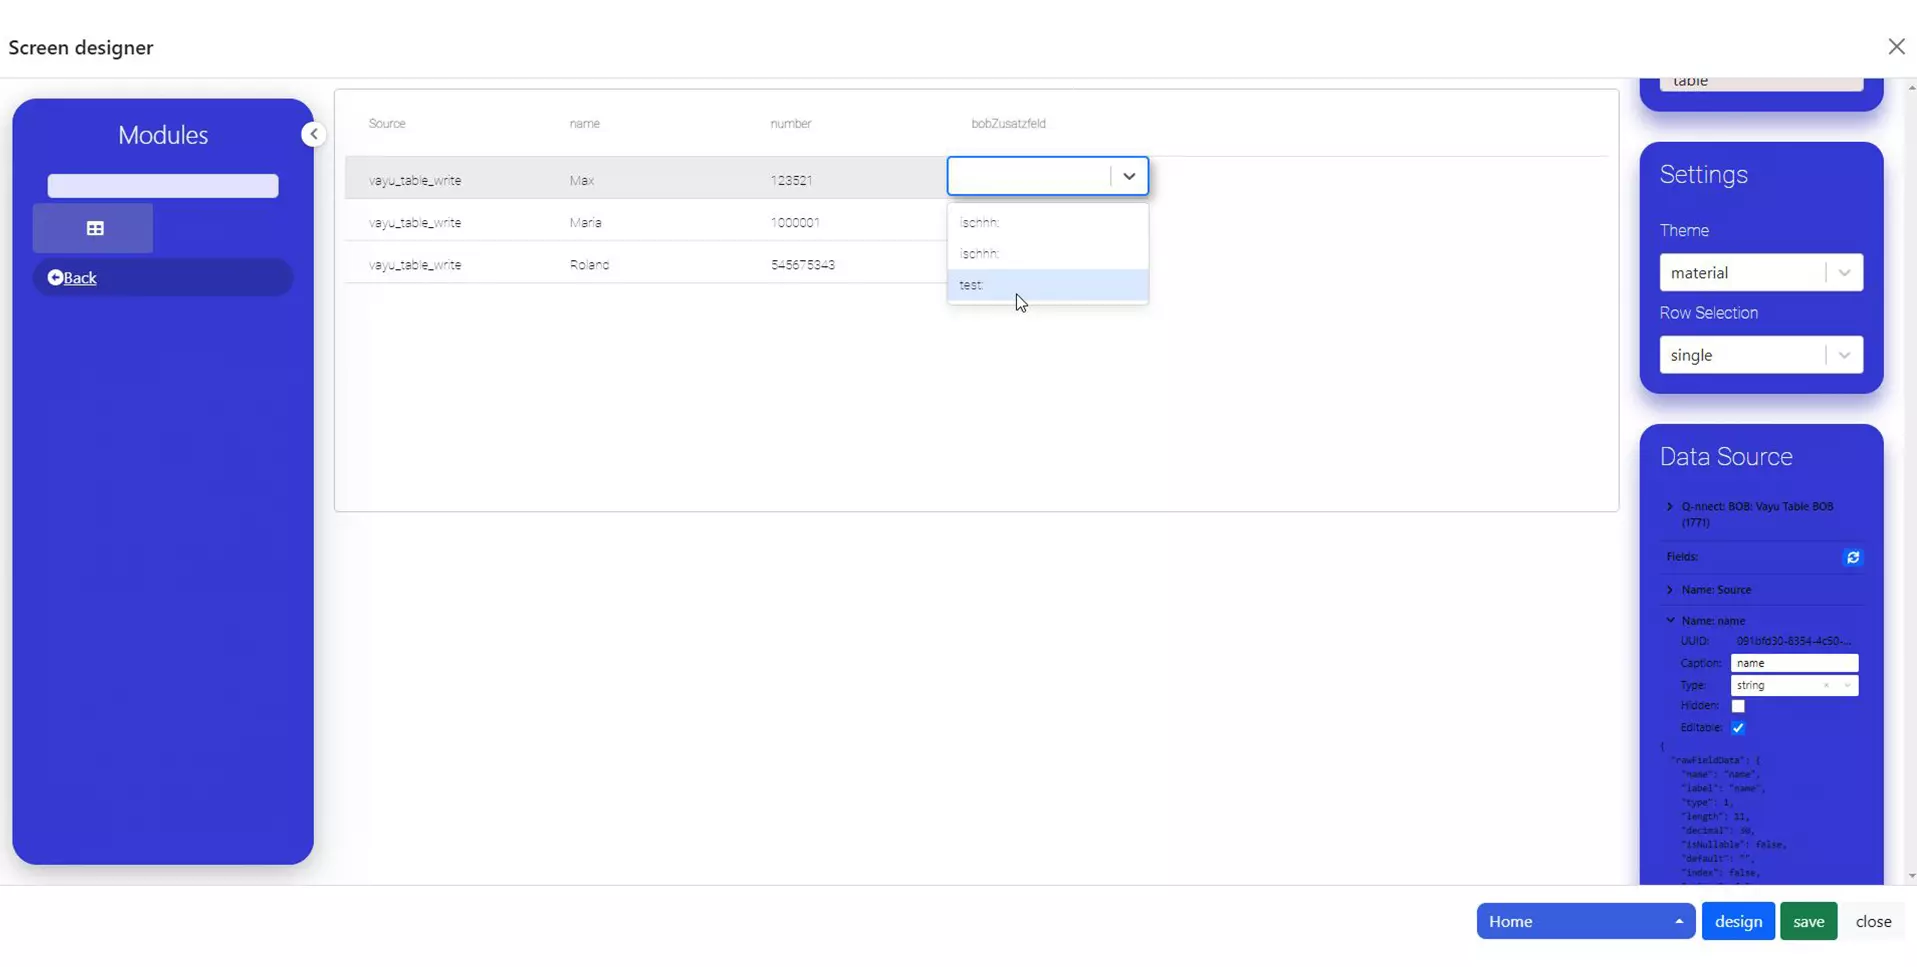The height and width of the screenshot is (967, 1917).
Task: Click the green save button
Action: [1808, 921]
